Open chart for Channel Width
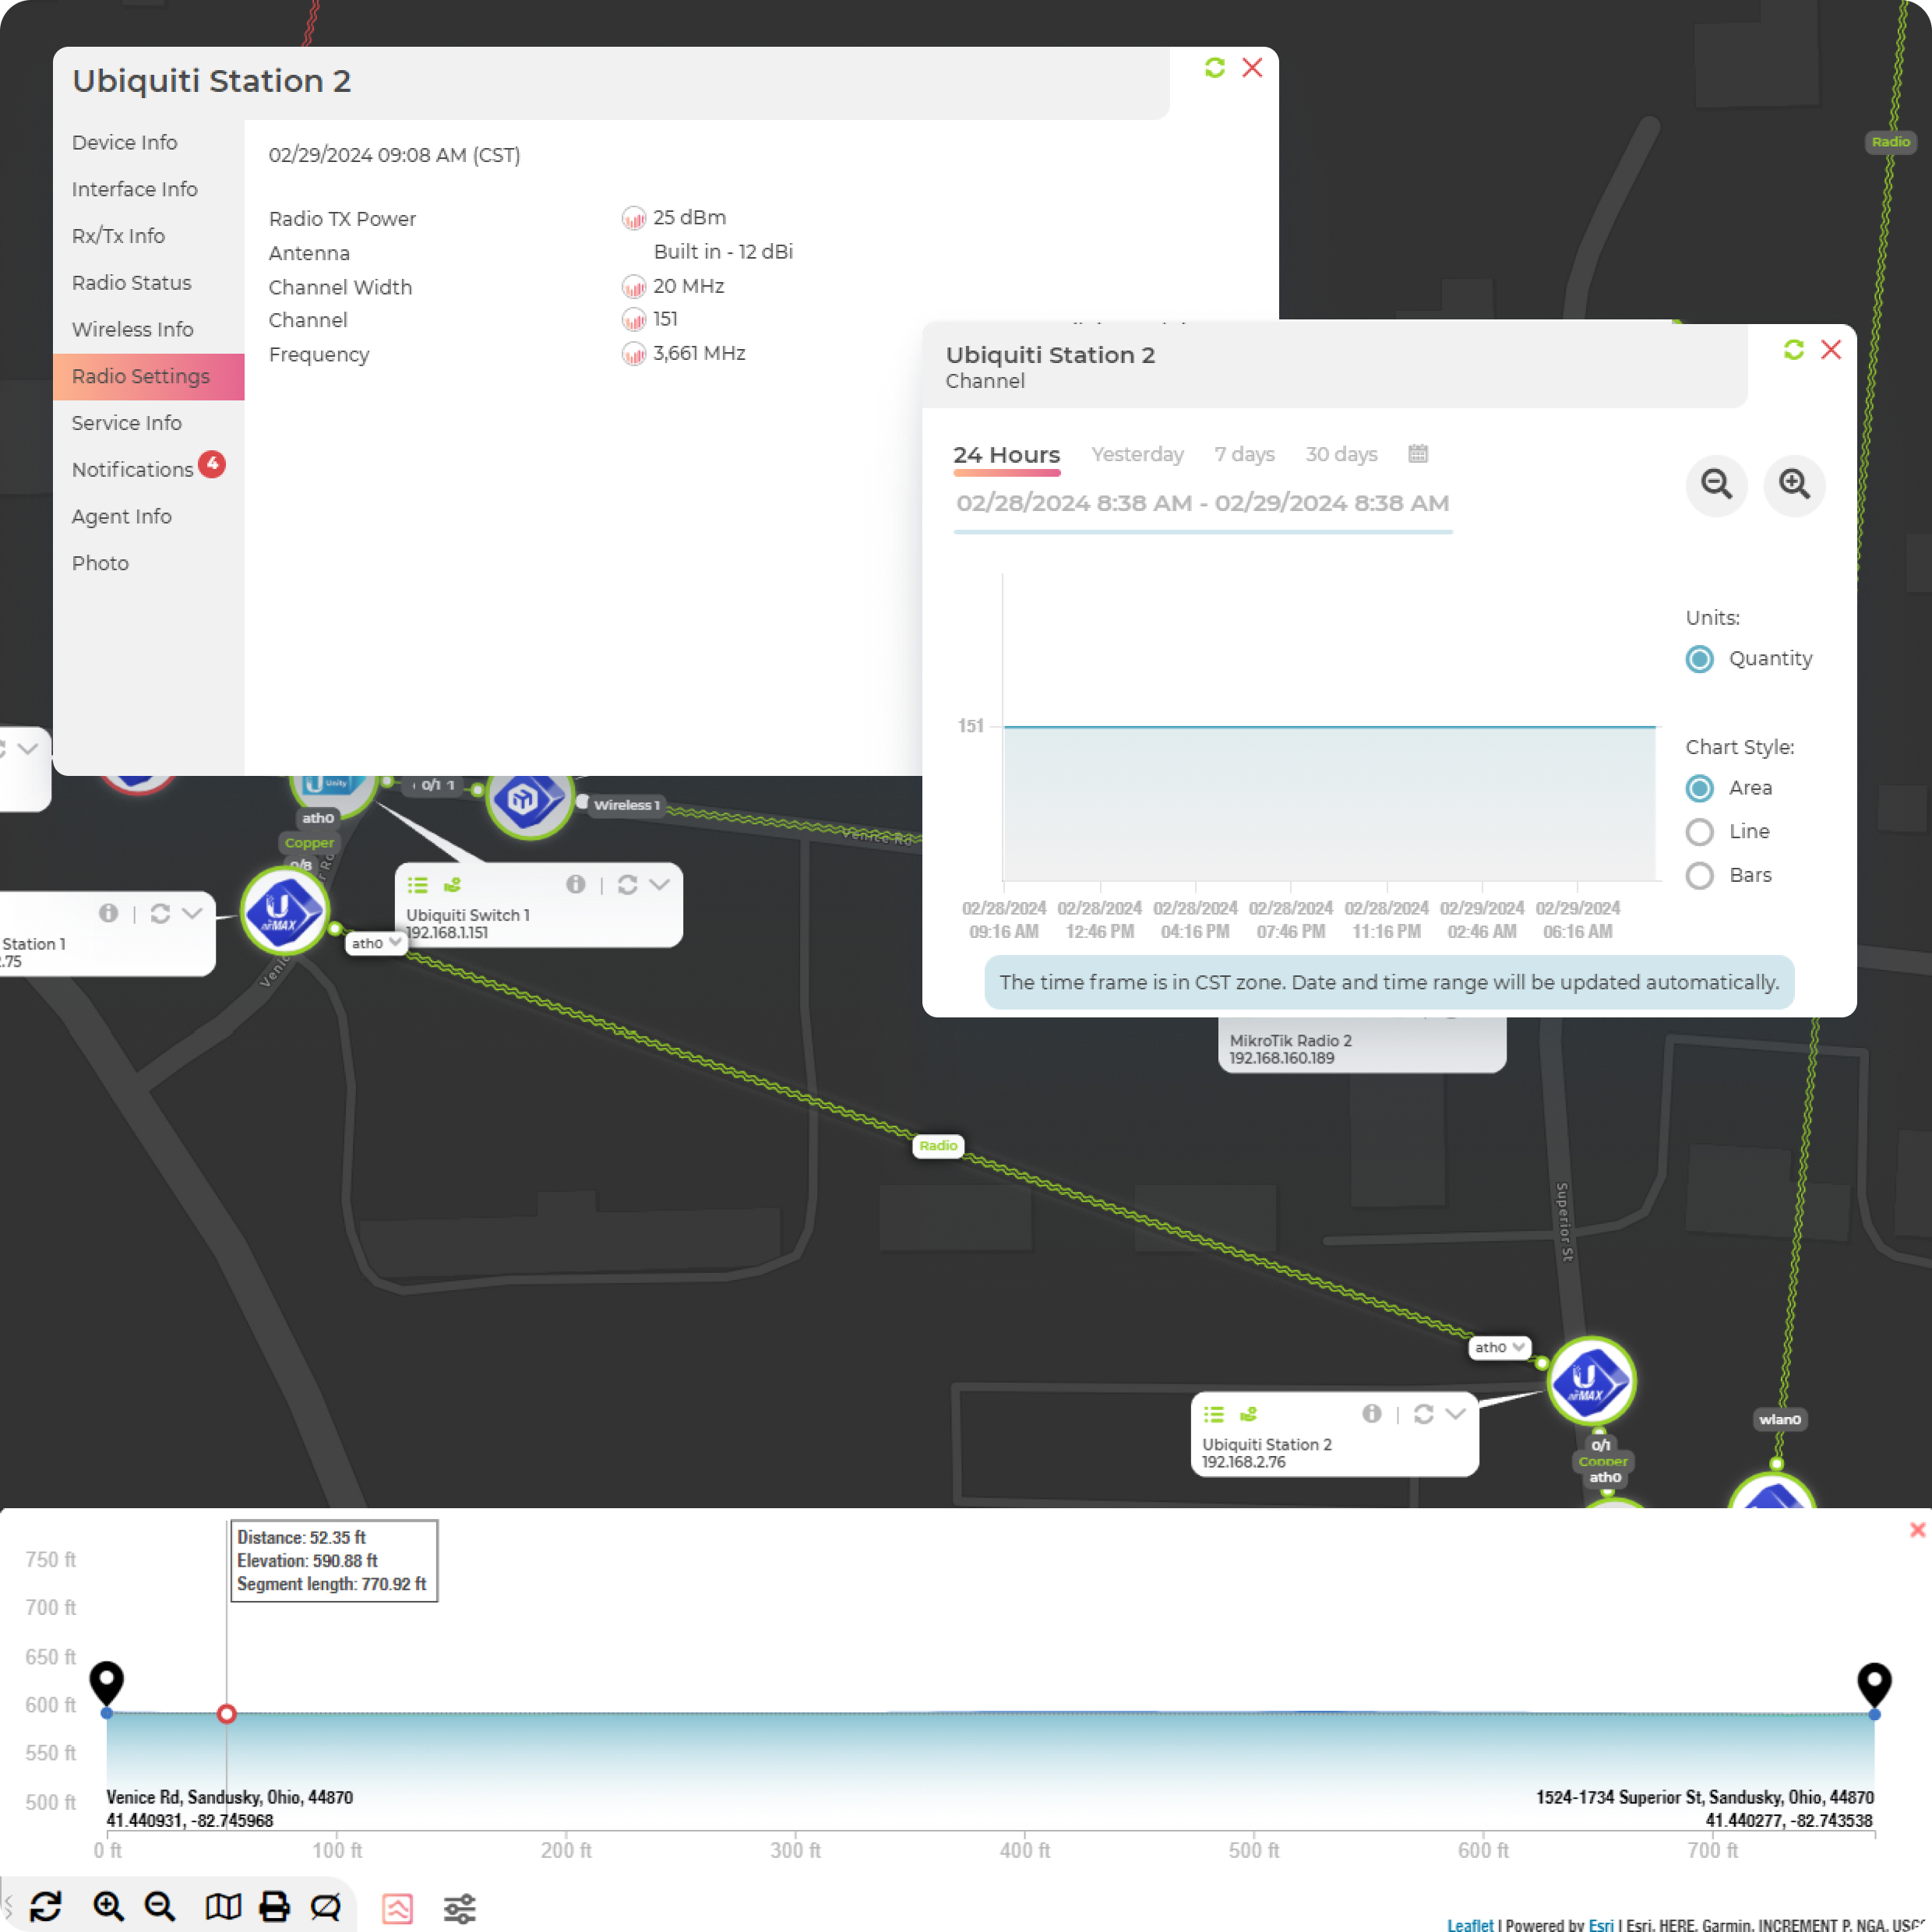 [634, 287]
